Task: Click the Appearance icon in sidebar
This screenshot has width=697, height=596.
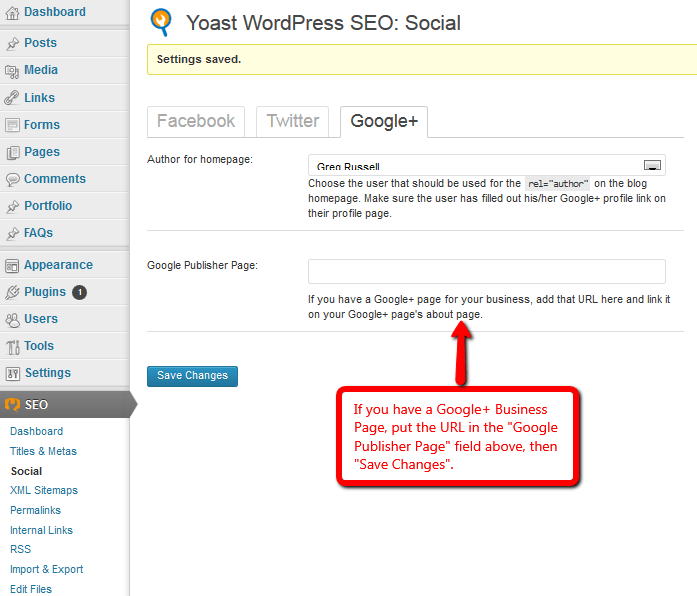Action: tap(12, 266)
